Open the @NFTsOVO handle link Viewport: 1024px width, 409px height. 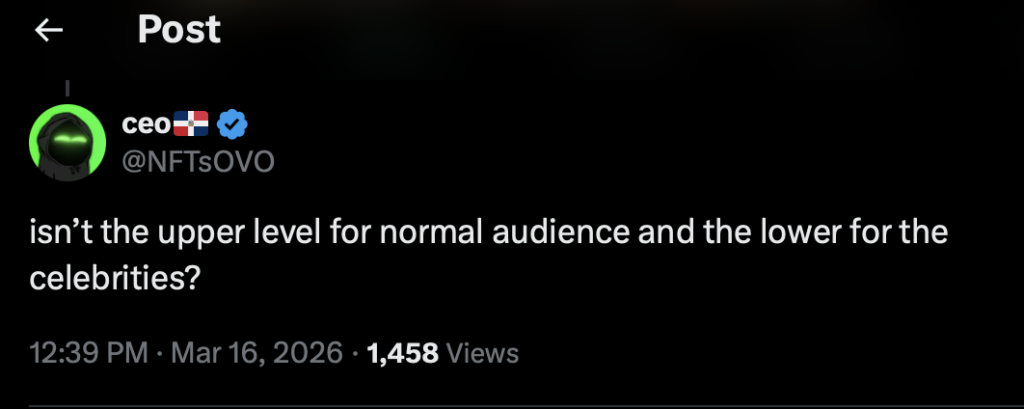197,162
